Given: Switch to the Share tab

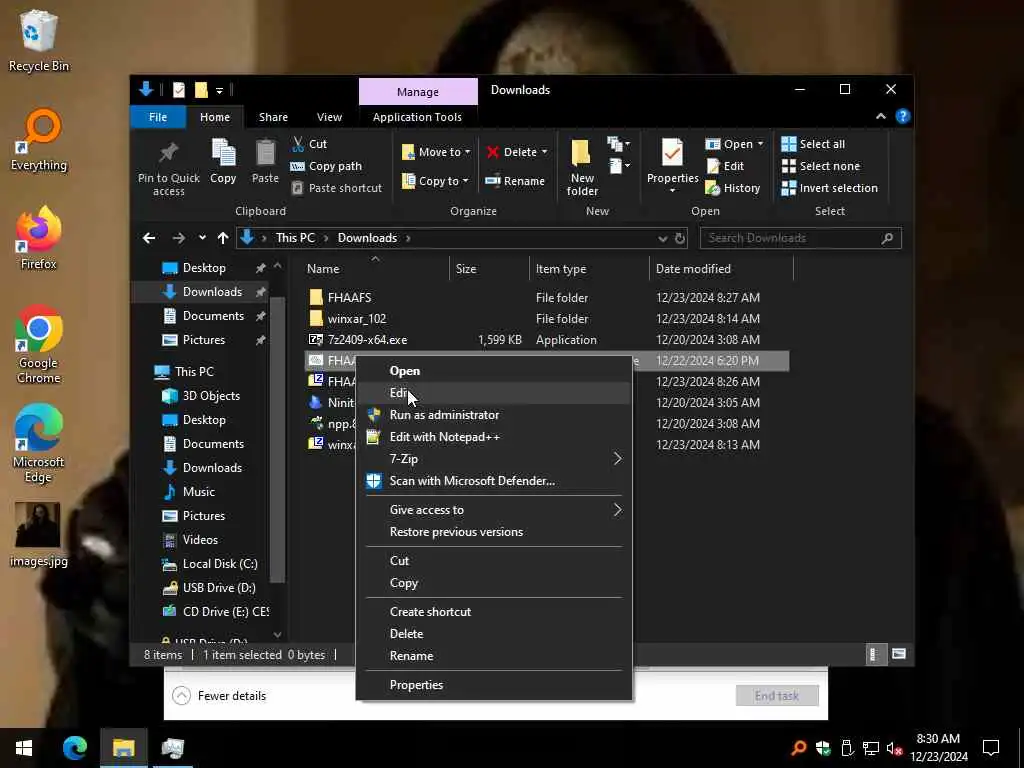Looking at the screenshot, I should [273, 117].
